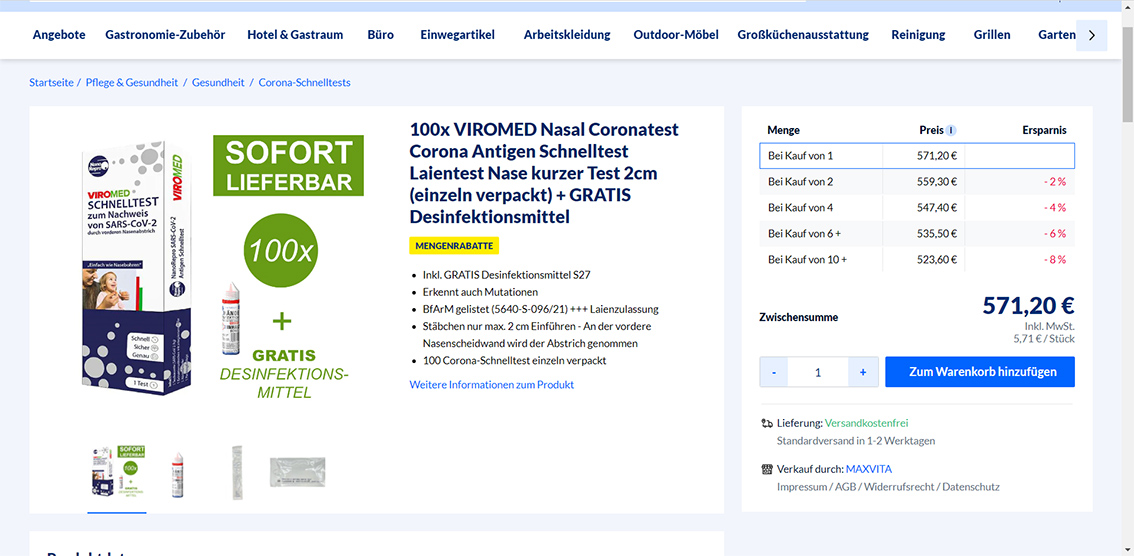Open the Gastronomie-Zubehör category
Viewport: 1134px width, 556px height.
pyautogui.click(x=165, y=35)
